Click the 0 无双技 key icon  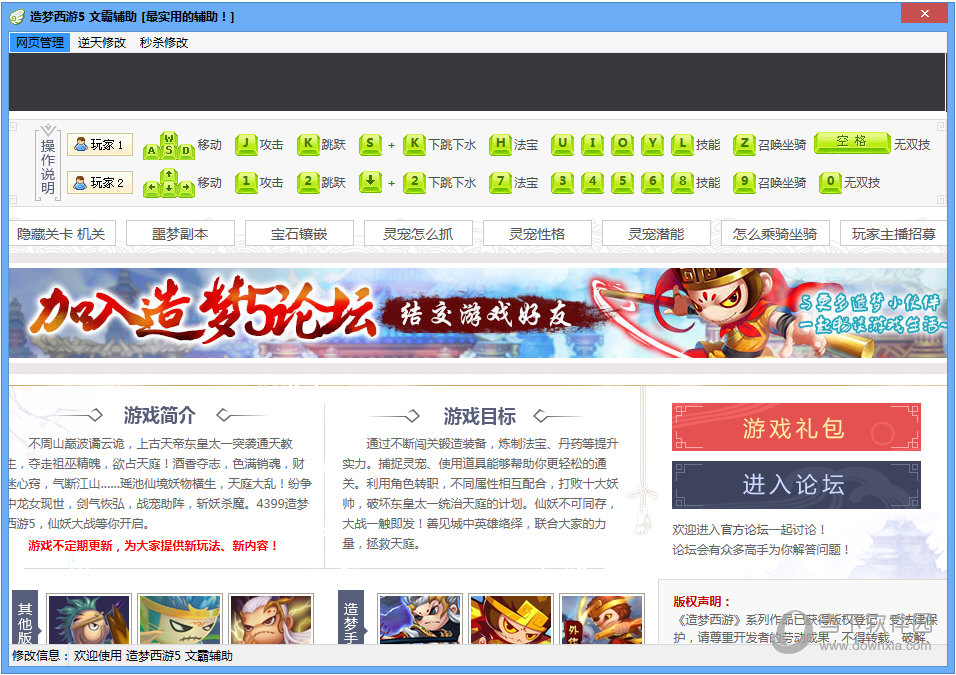tap(830, 182)
